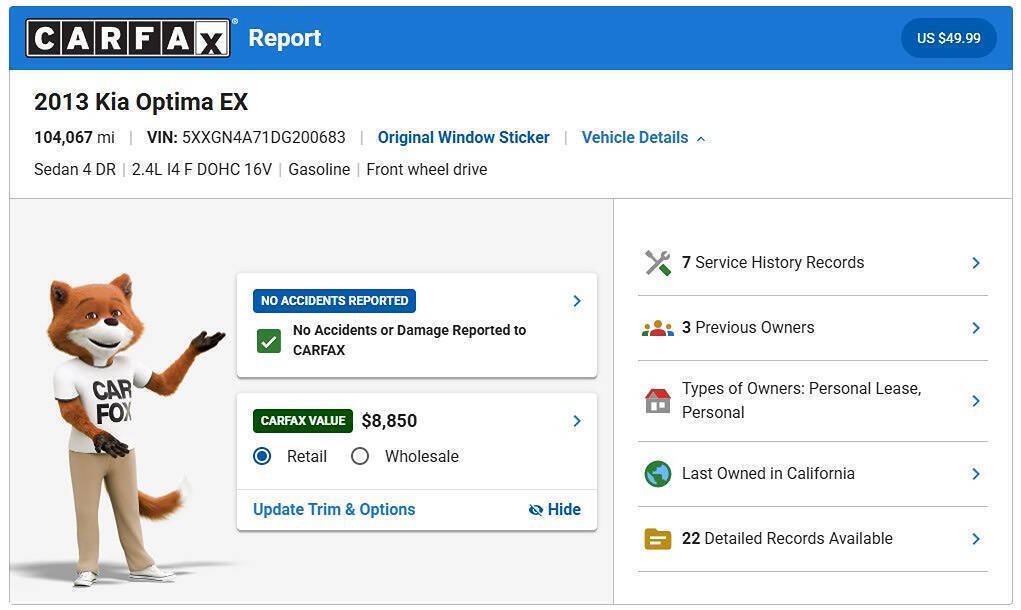This screenshot has height=610, width=1021.
Task: Click No Accidents or Damage Reported text
Action: pyautogui.click(x=410, y=340)
